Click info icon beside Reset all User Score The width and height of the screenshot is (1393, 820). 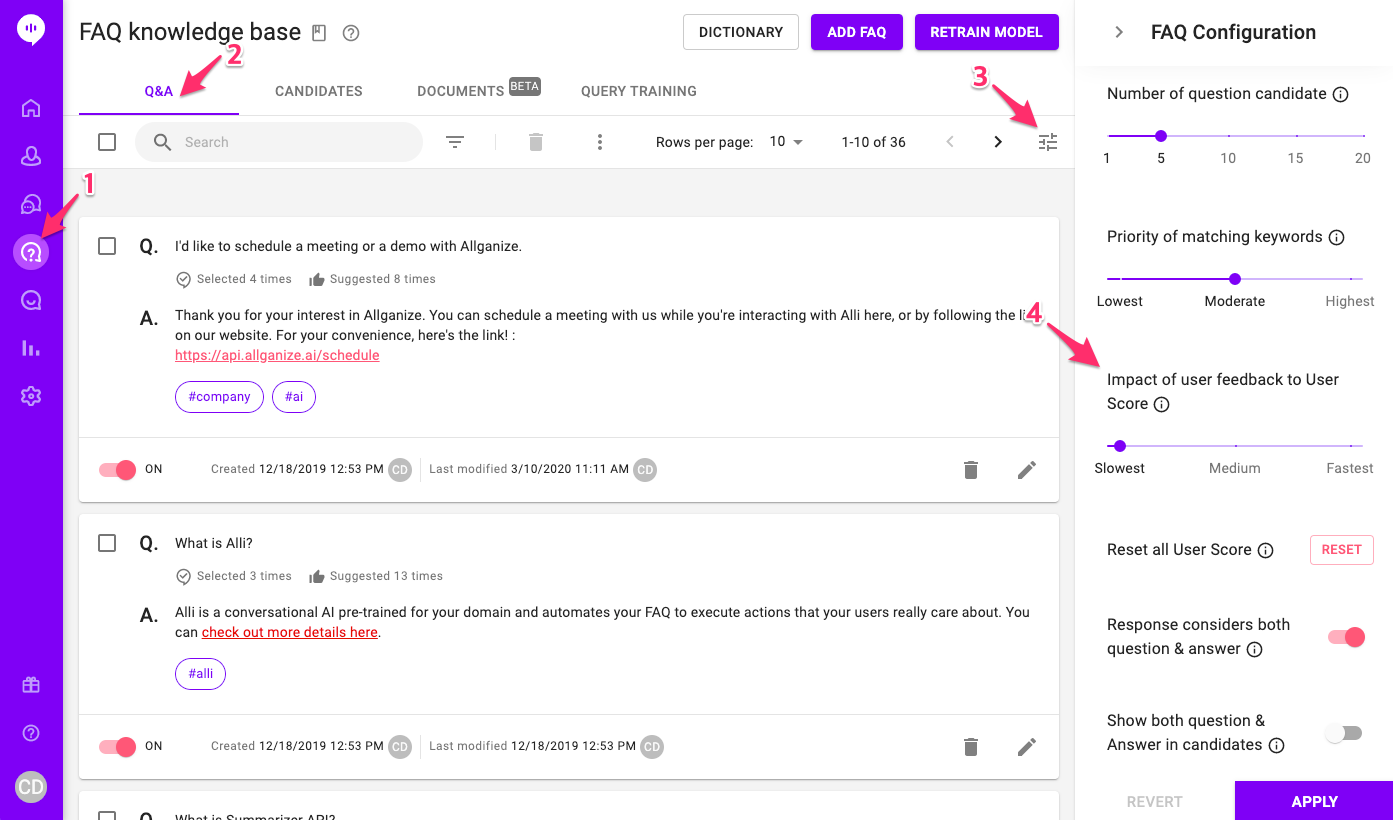(1266, 550)
